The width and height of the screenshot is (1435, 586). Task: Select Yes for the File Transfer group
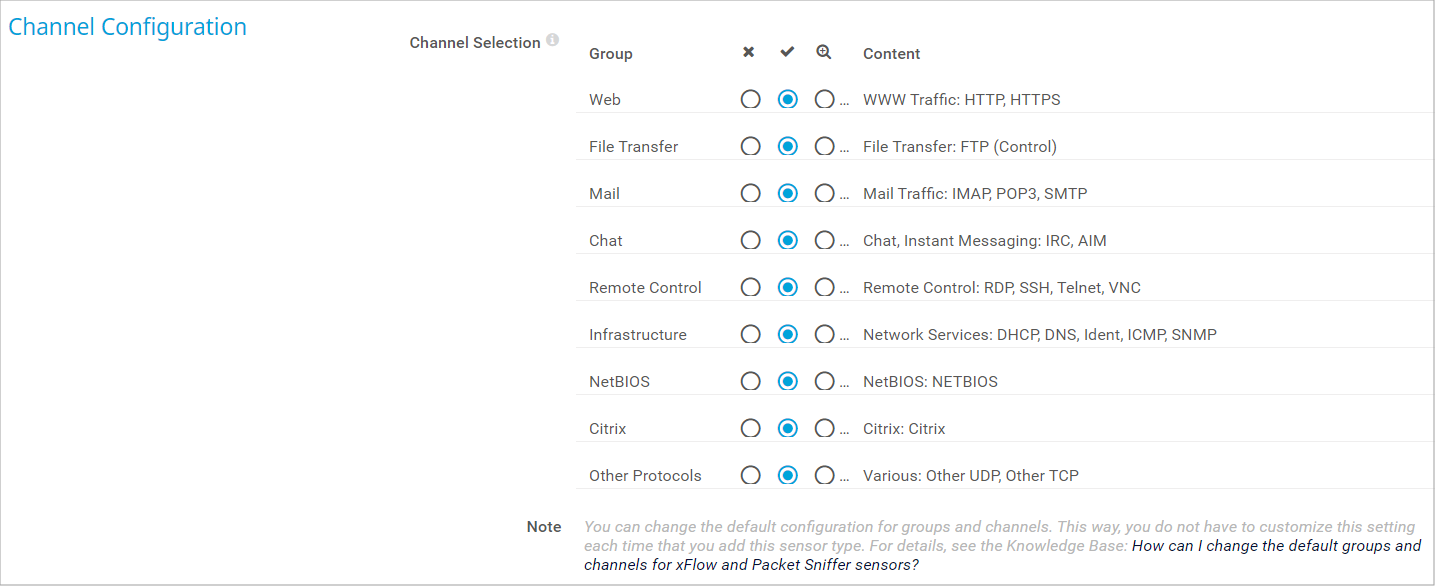coord(788,146)
